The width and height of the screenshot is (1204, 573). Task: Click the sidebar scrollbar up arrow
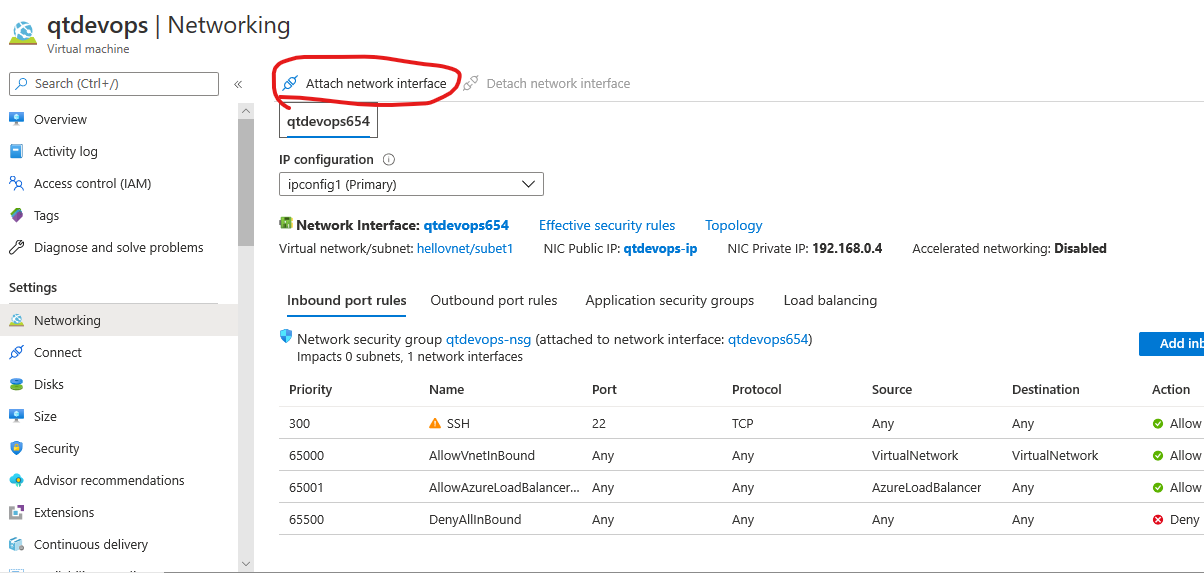click(246, 111)
